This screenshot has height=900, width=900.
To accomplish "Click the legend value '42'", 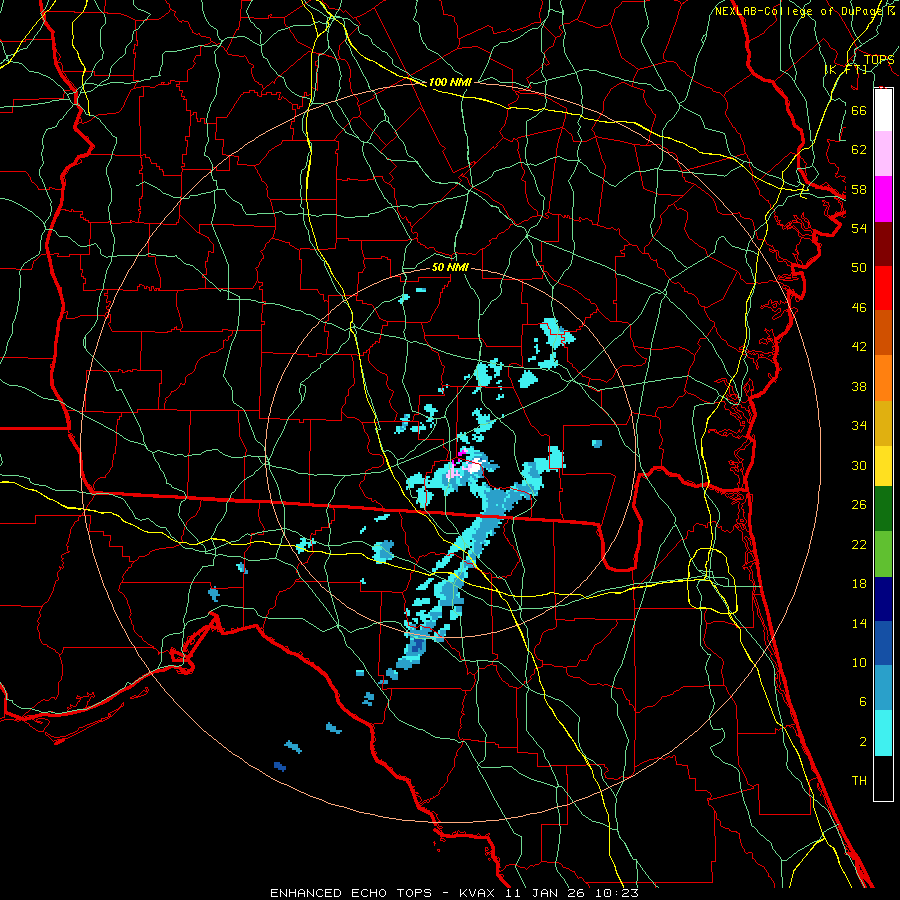I will [x=859, y=347].
